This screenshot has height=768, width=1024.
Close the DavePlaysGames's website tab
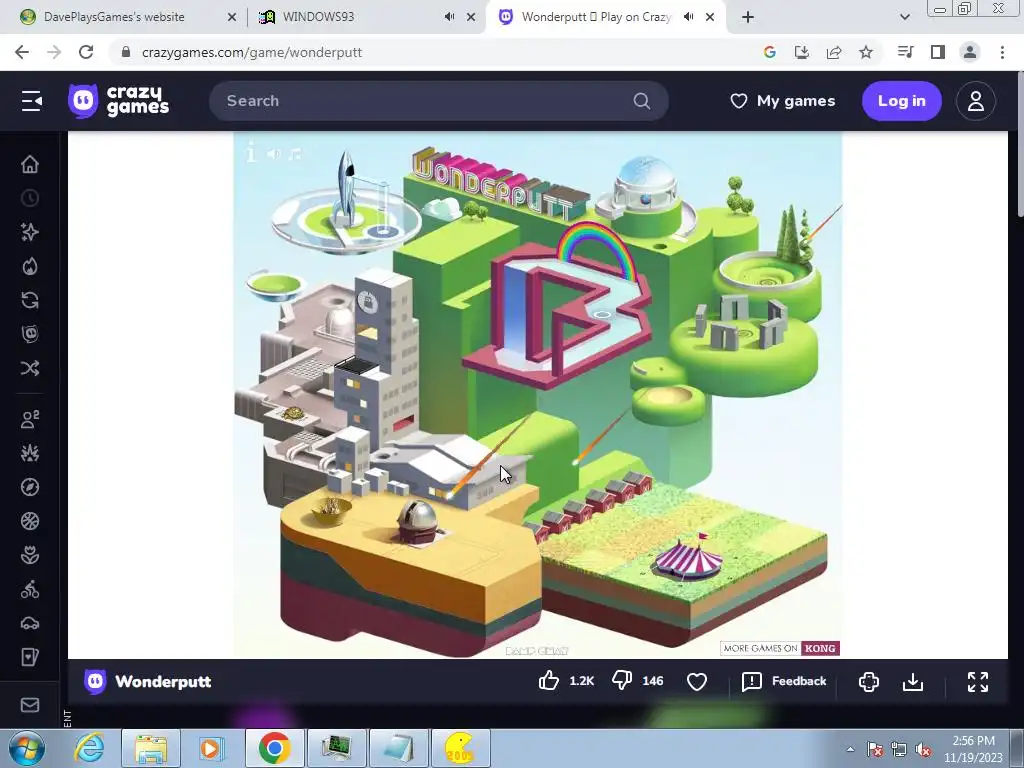point(232,17)
